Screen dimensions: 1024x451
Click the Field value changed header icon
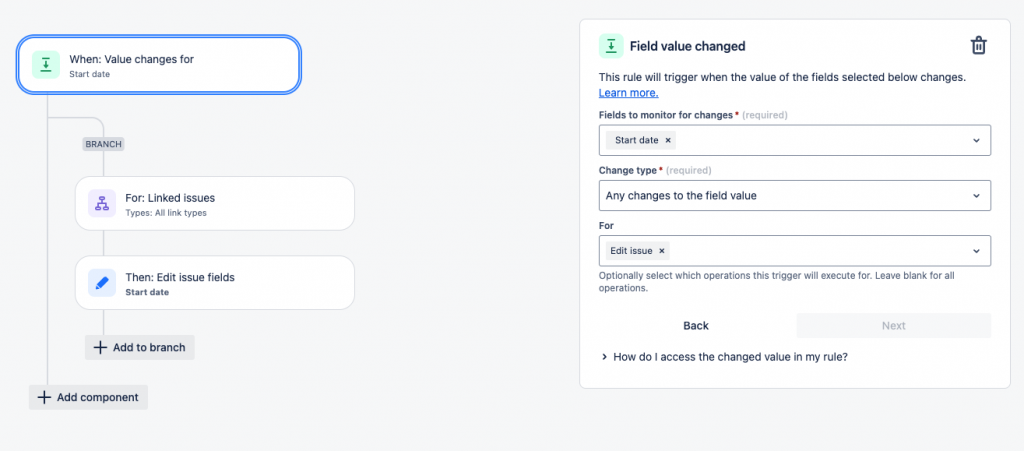point(611,46)
